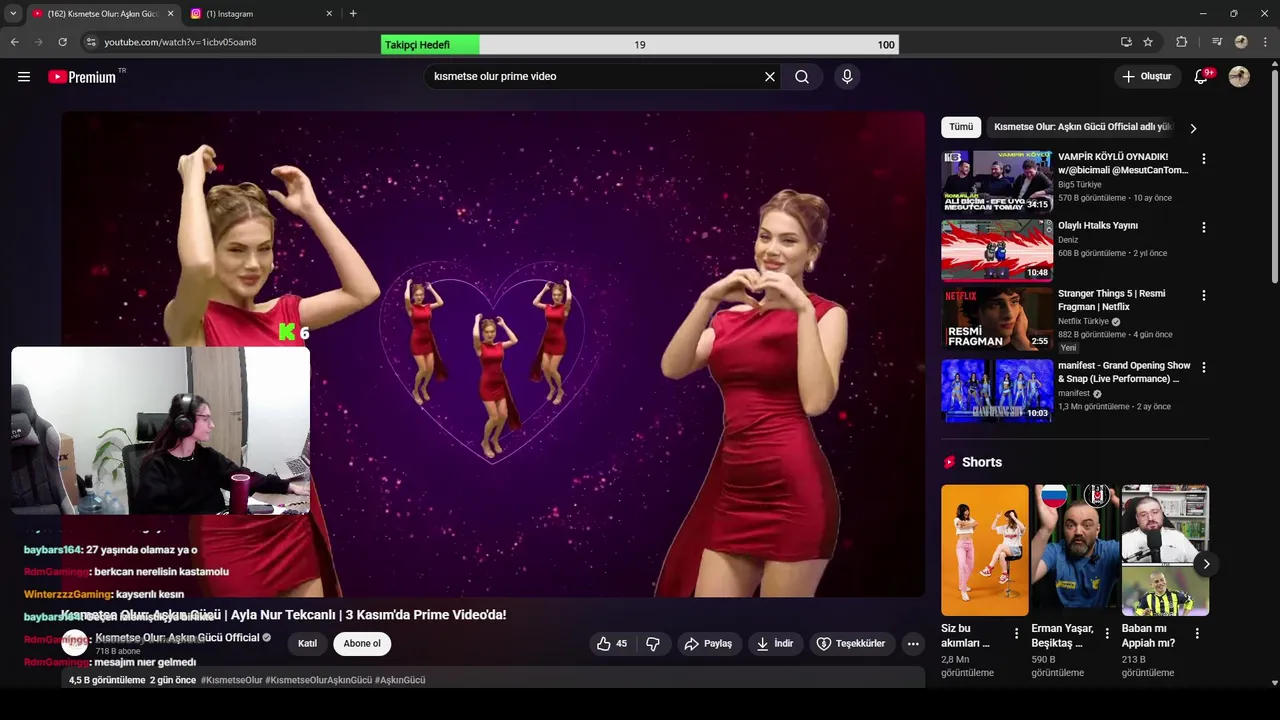Start voice search with microphone icon
1280x720 pixels.
[x=847, y=76]
